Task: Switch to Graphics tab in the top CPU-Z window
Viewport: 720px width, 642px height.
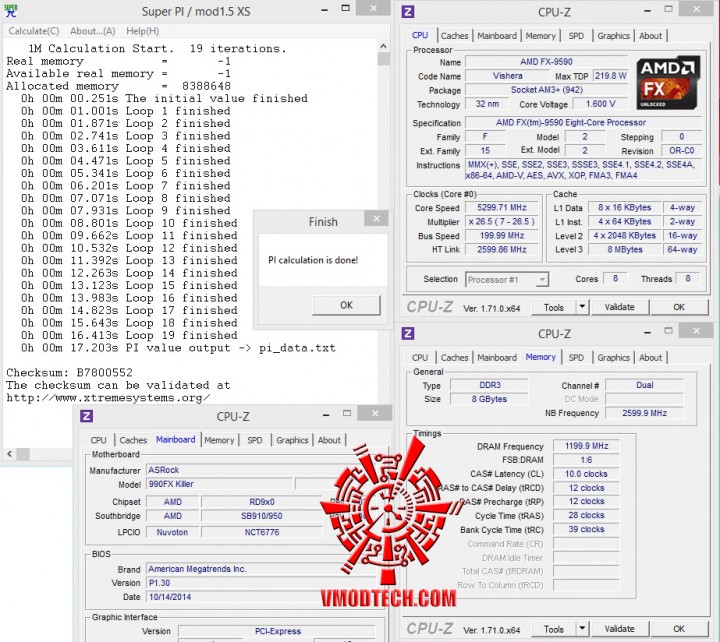Action: click(x=613, y=36)
